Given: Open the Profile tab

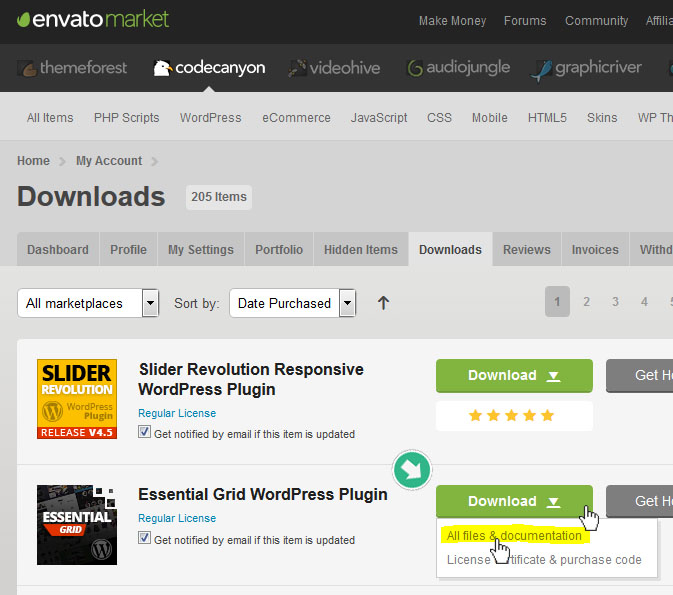Looking at the screenshot, I should pos(128,249).
